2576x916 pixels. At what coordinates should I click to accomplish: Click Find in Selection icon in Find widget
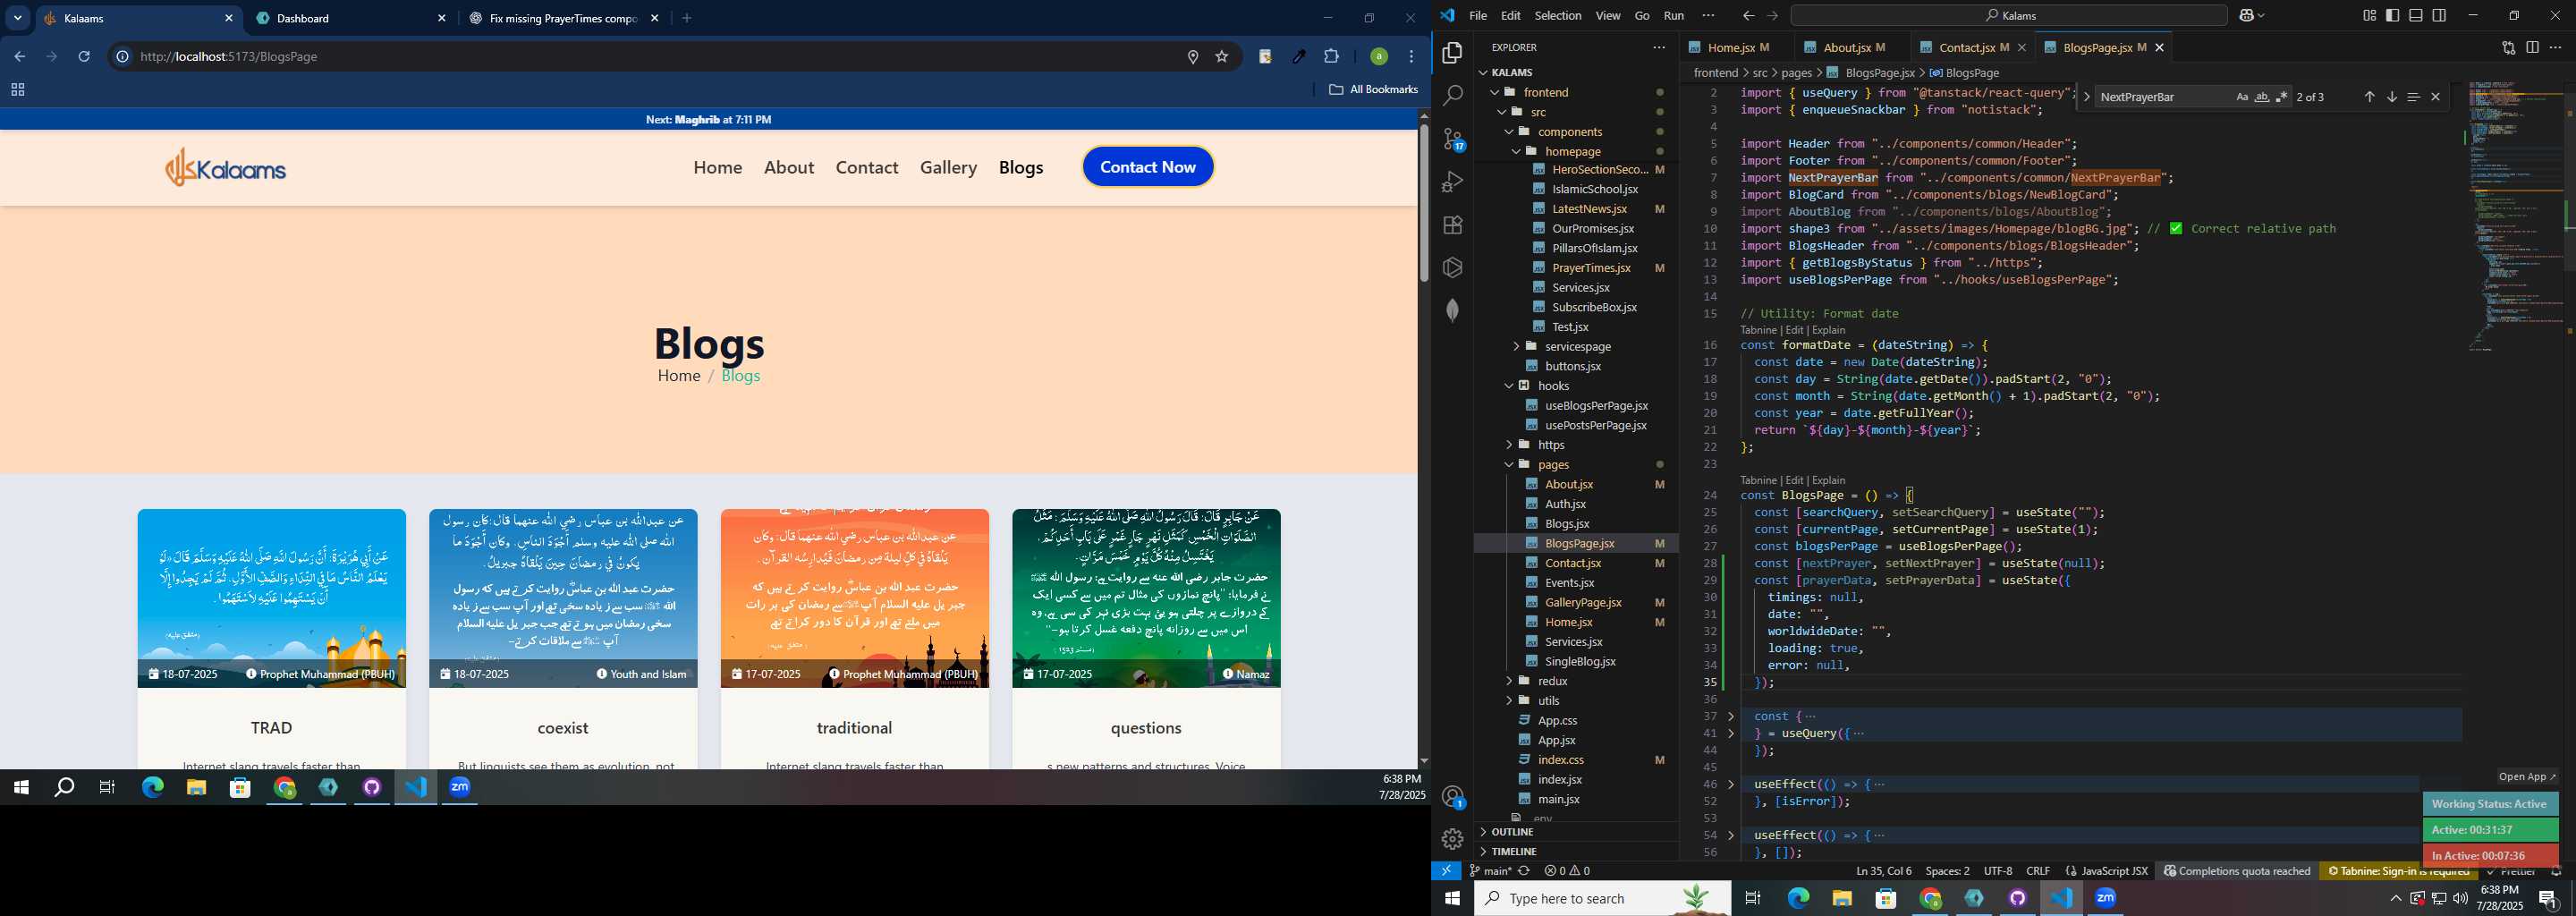[2413, 97]
